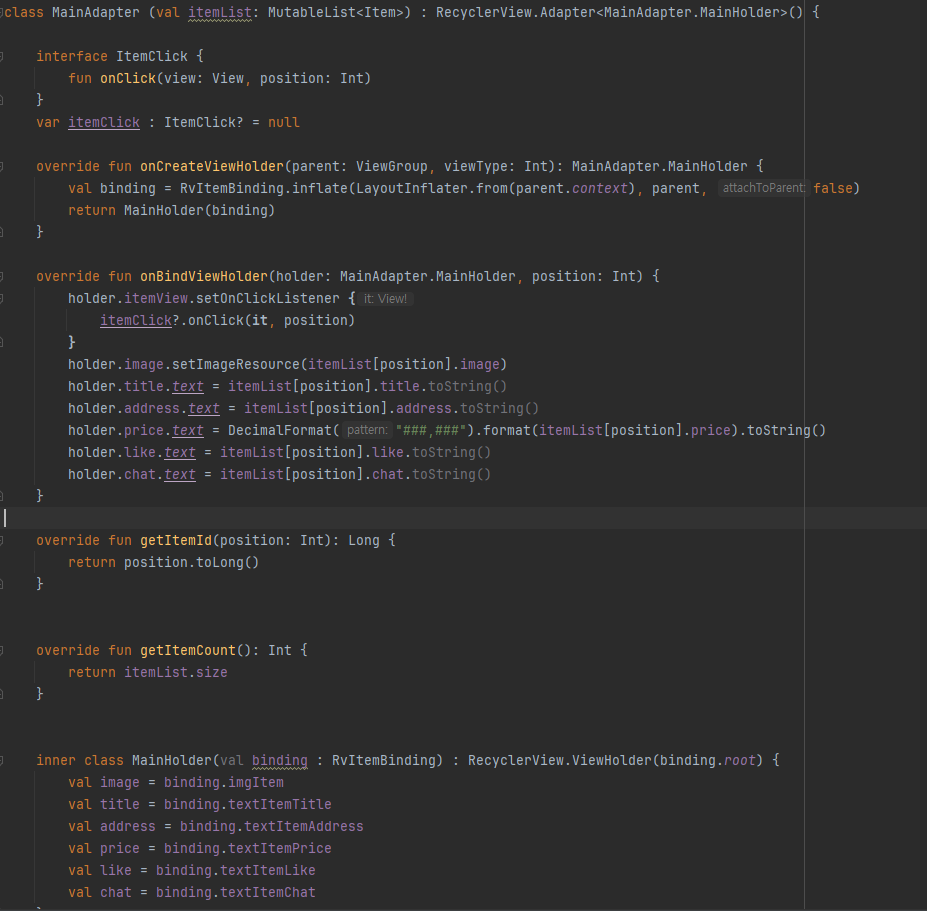Click the toLong() call
The image size is (927, 911).
228,562
